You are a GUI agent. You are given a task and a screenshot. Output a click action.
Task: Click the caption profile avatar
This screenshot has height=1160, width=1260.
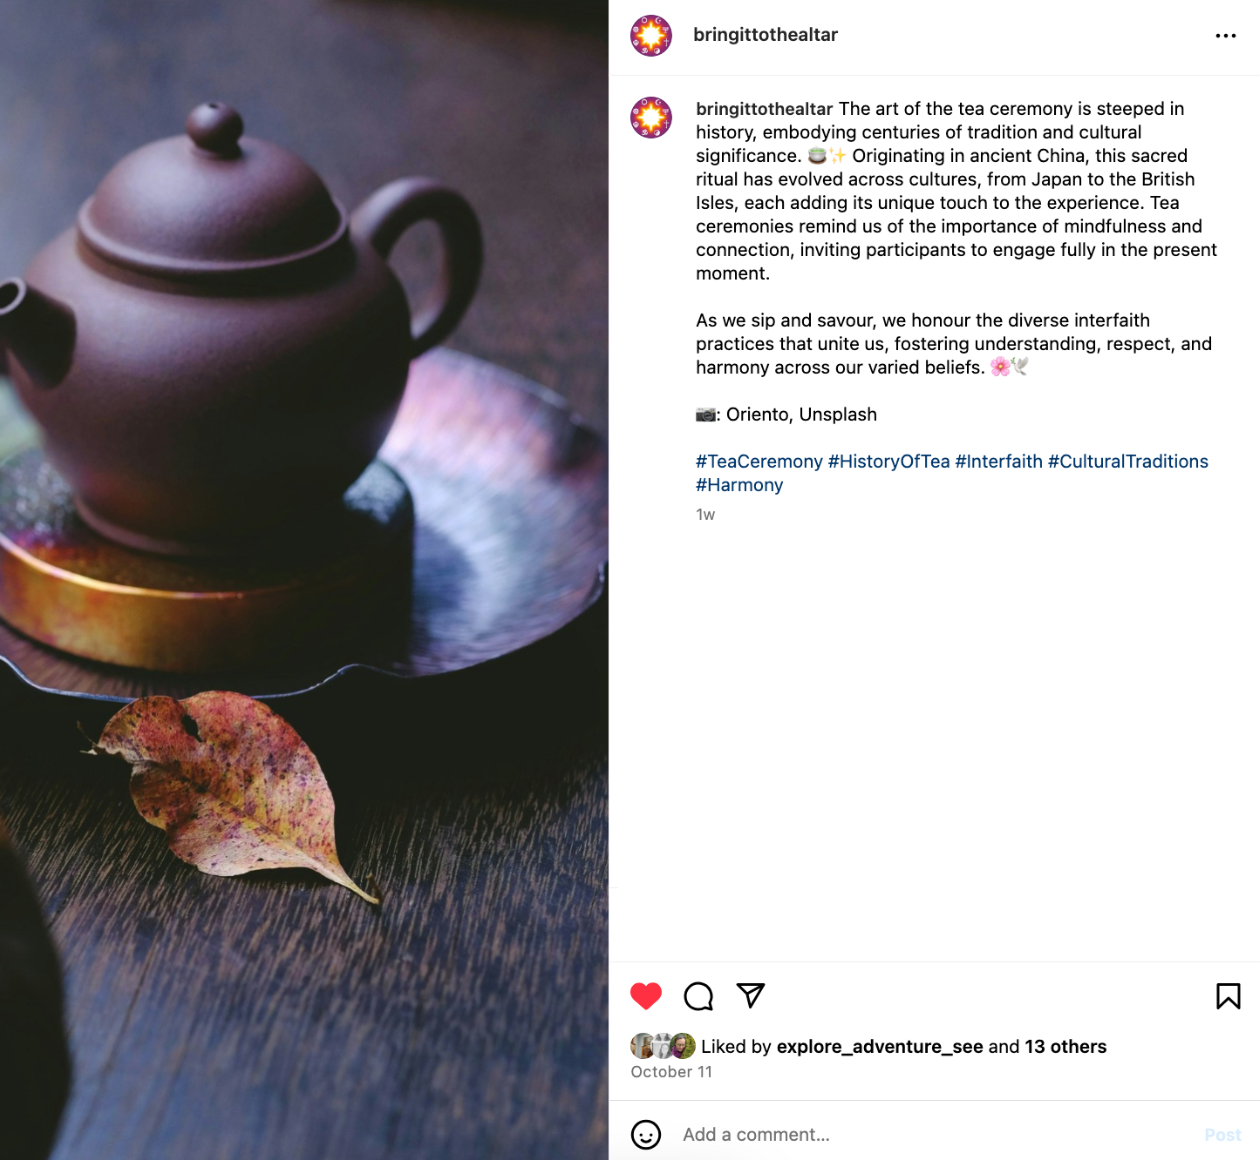[x=651, y=118]
